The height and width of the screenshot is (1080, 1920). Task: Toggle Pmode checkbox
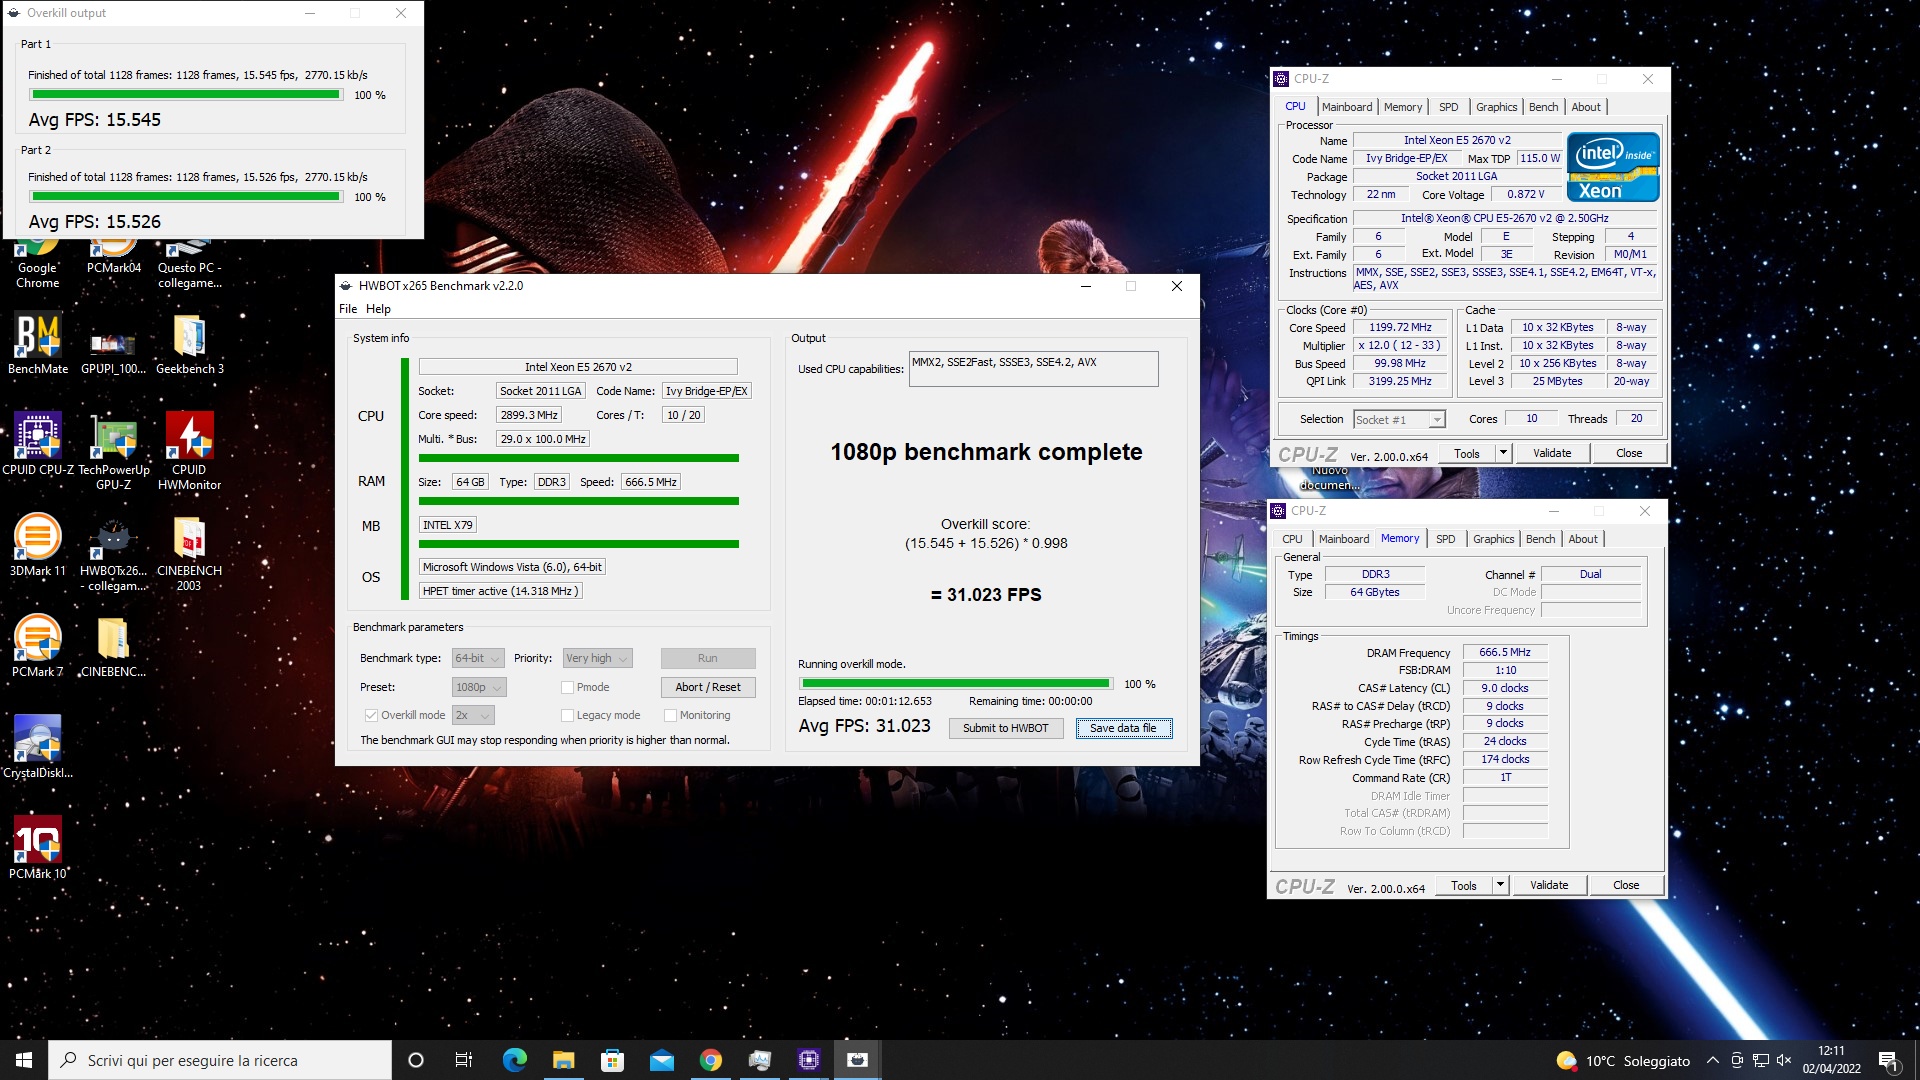tap(567, 687)
